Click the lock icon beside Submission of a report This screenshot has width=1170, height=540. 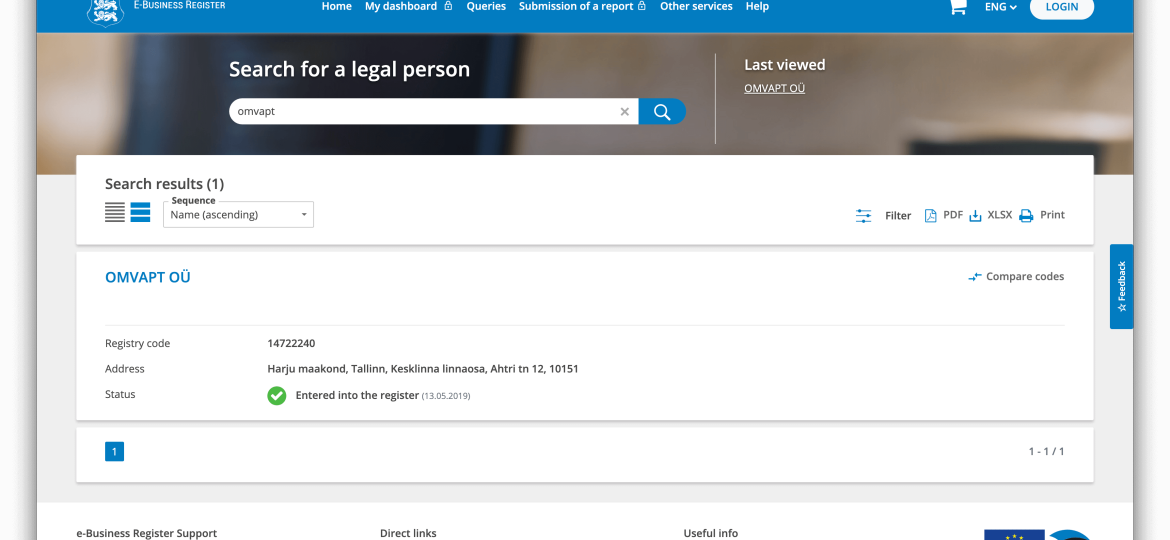(642, 6)
